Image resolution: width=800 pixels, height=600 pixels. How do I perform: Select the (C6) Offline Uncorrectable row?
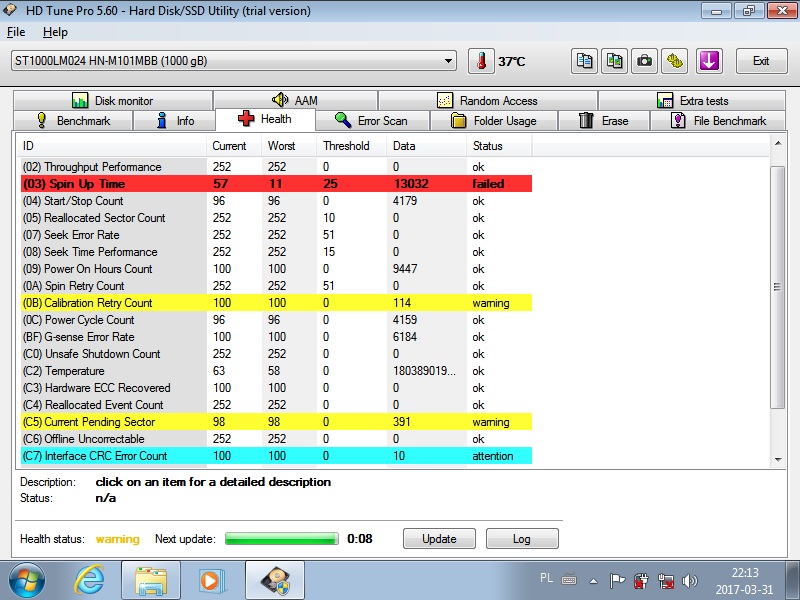tap(276, 439)
